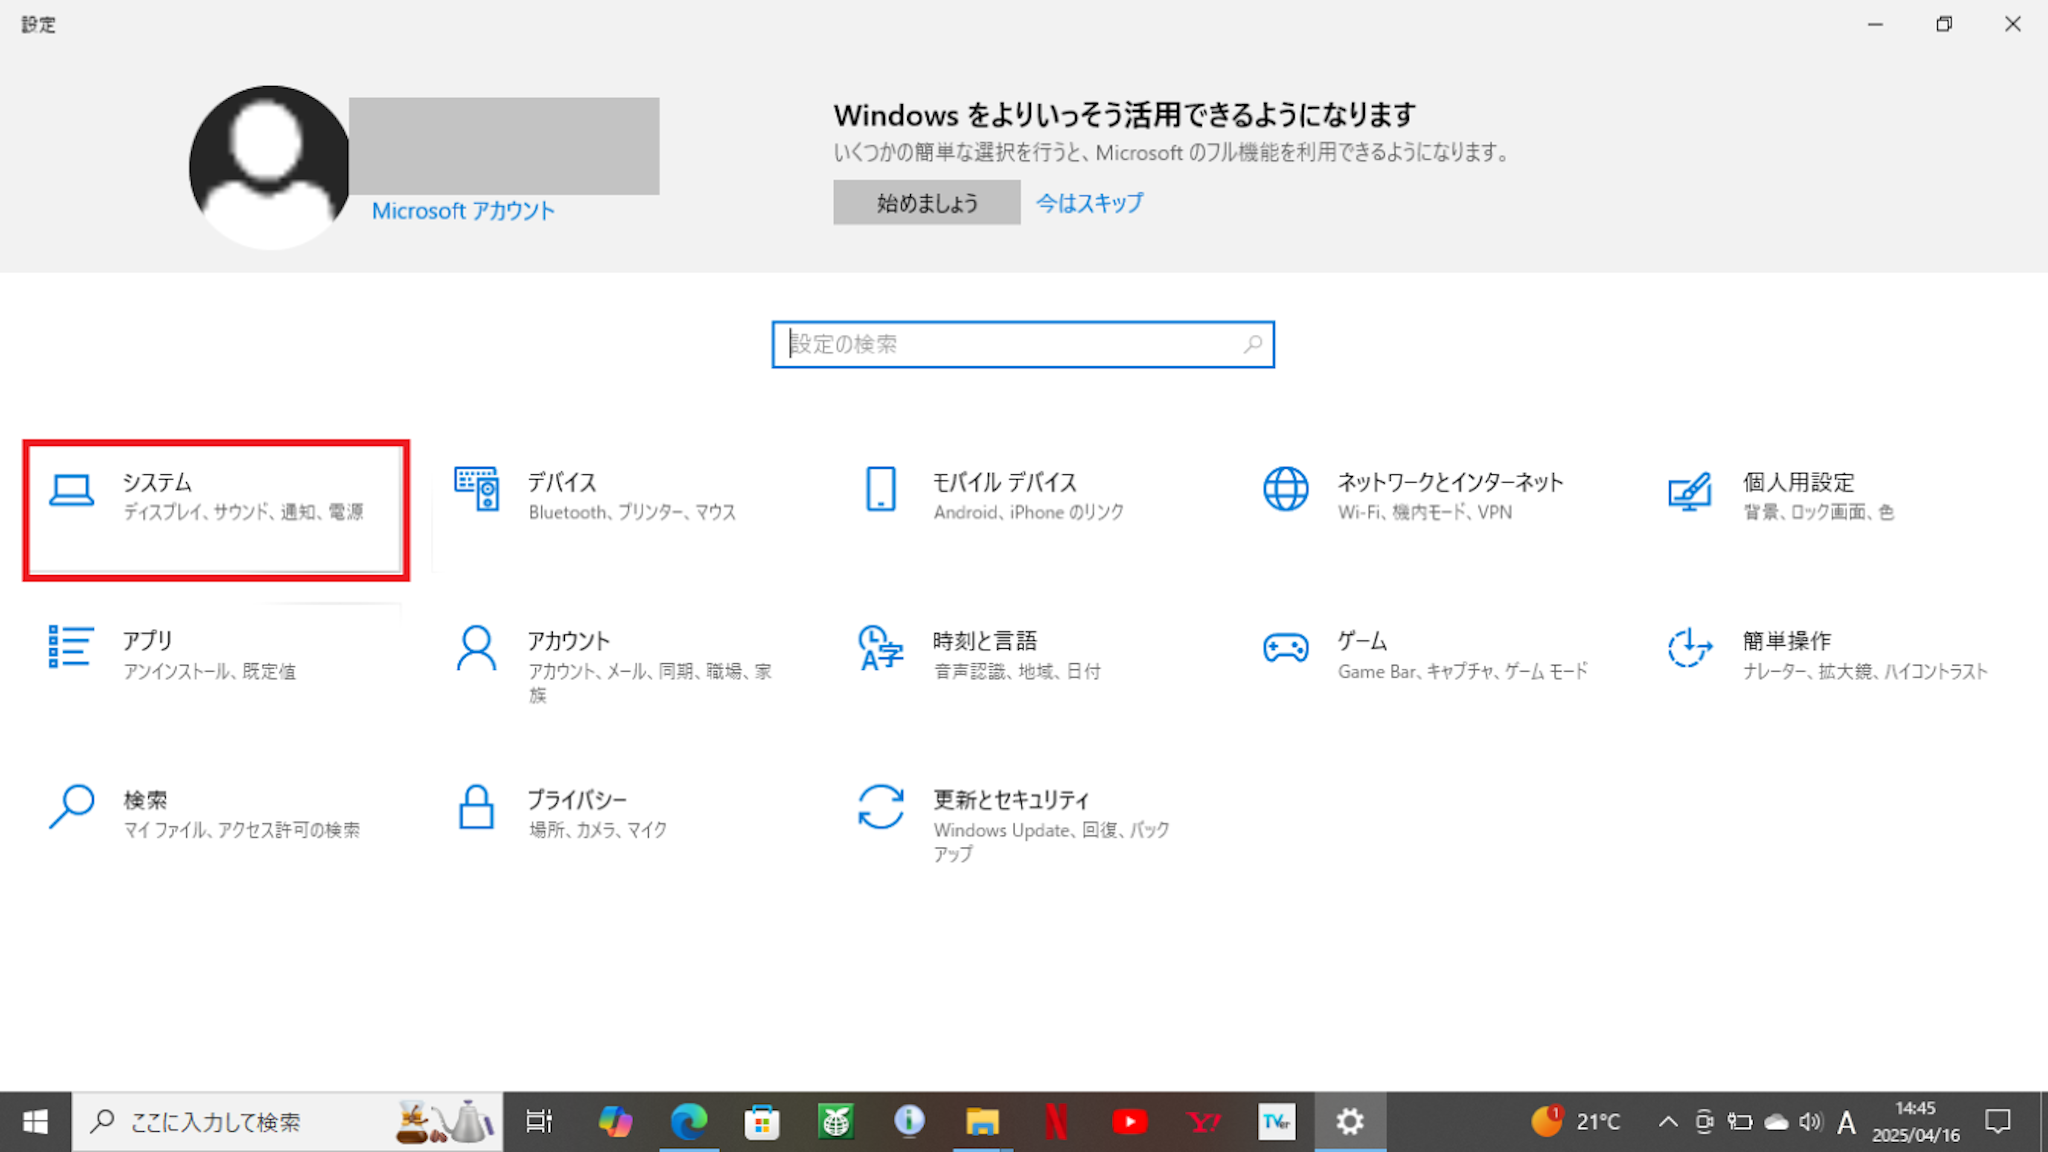Open モバイル デバイス phone icon
The height and width of the screenshot is (1152, 2048).
880,489
